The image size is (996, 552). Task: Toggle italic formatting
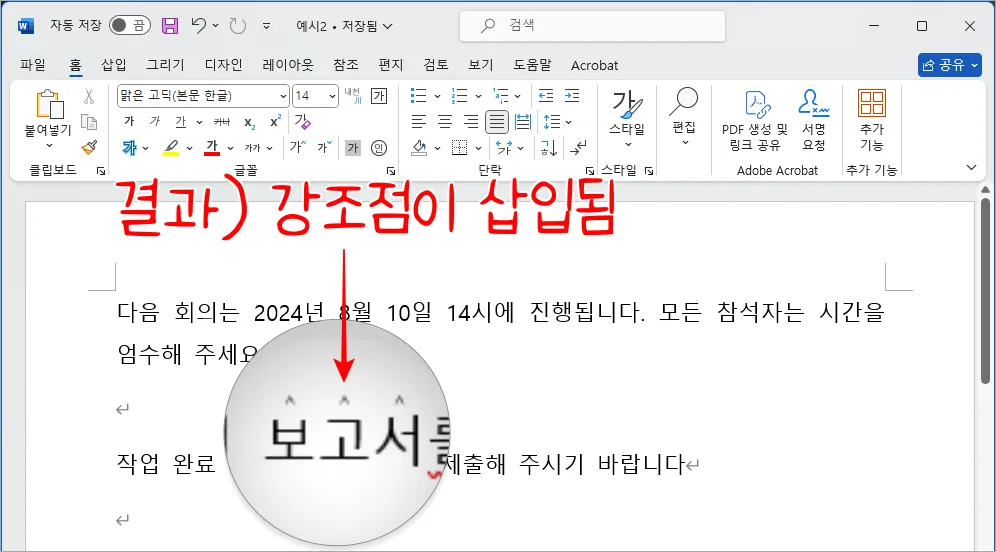pyautogui.click(x=155, y=121)
